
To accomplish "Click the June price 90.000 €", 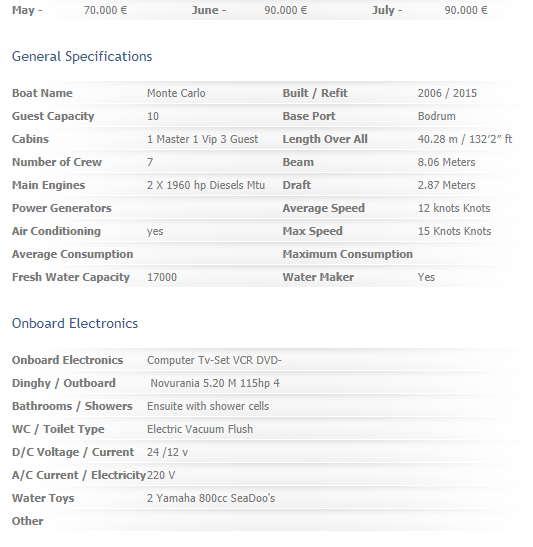I will [x=286, y=10].
